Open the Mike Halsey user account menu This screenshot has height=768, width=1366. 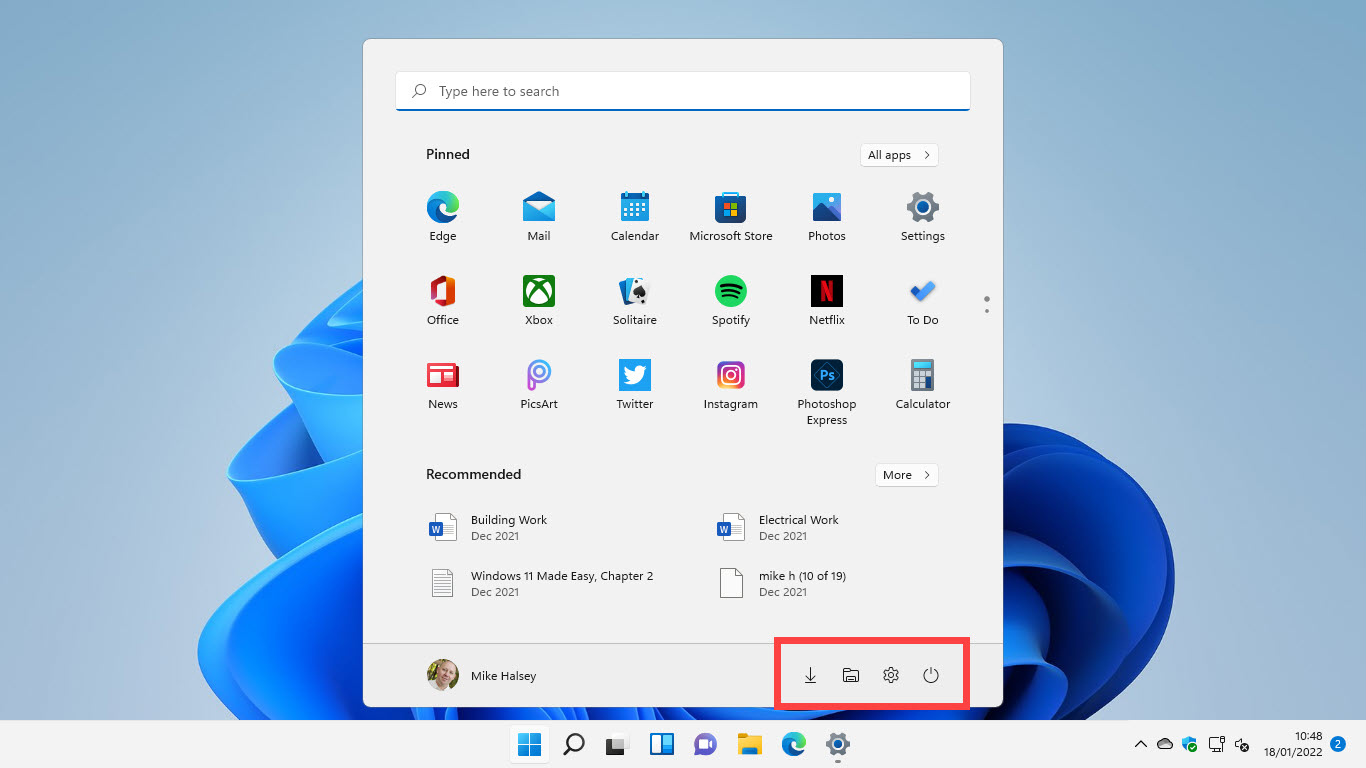[483, 676]
